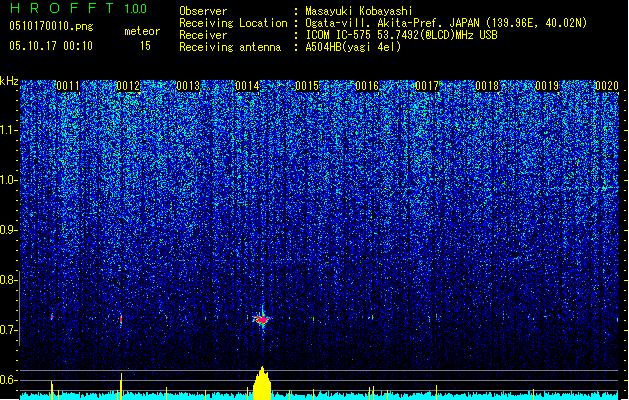
Task: Click the 0.7 kHz axis label
Action: (8, 330)
